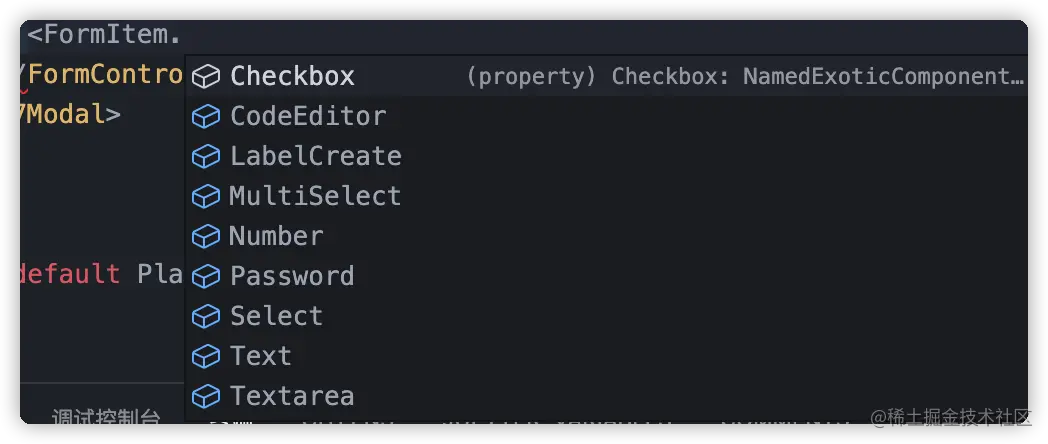Click the cube icon beside MultiSelect
Viewport: 1048px width, 444px height.
point(206,197)
